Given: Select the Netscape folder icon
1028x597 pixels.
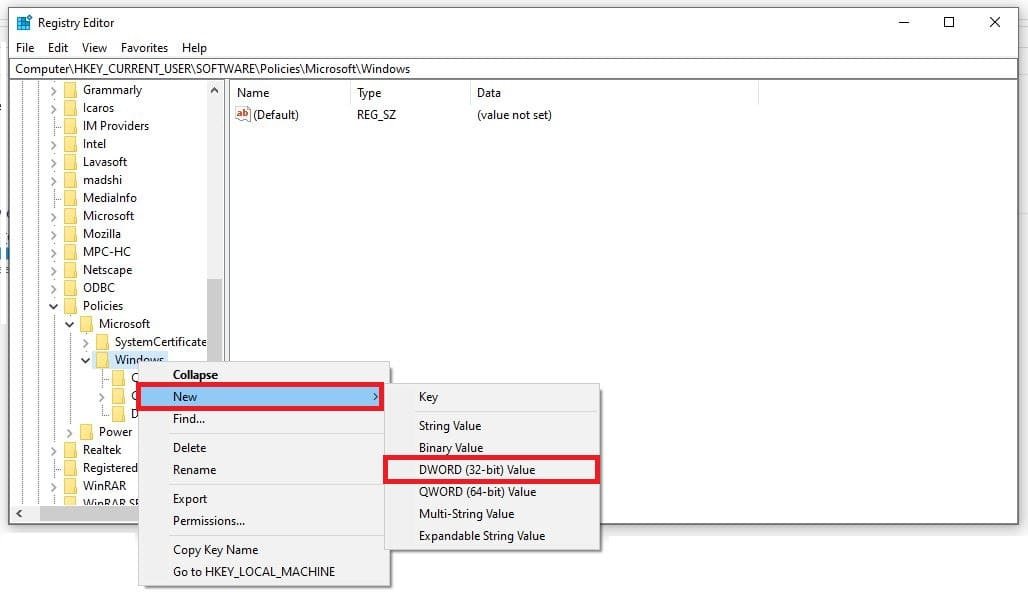Looking at the screenshot, I should tap(70, 270).
